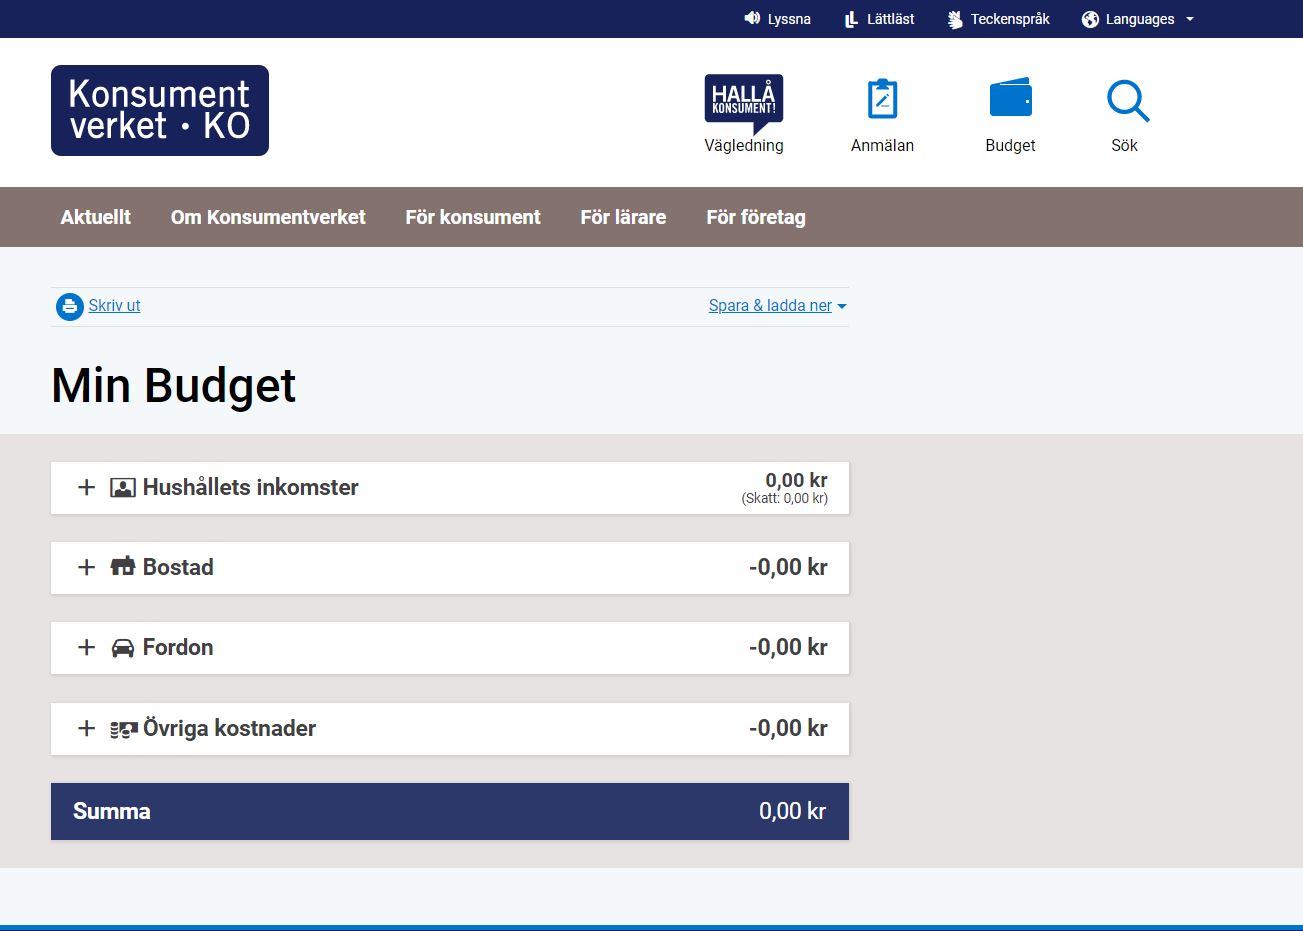The width and height of the screenshot is (1303, 931).
Task: Expand Hushållets inkomster with plus sign
Action: pyautogui.click(x=87, y=487)
